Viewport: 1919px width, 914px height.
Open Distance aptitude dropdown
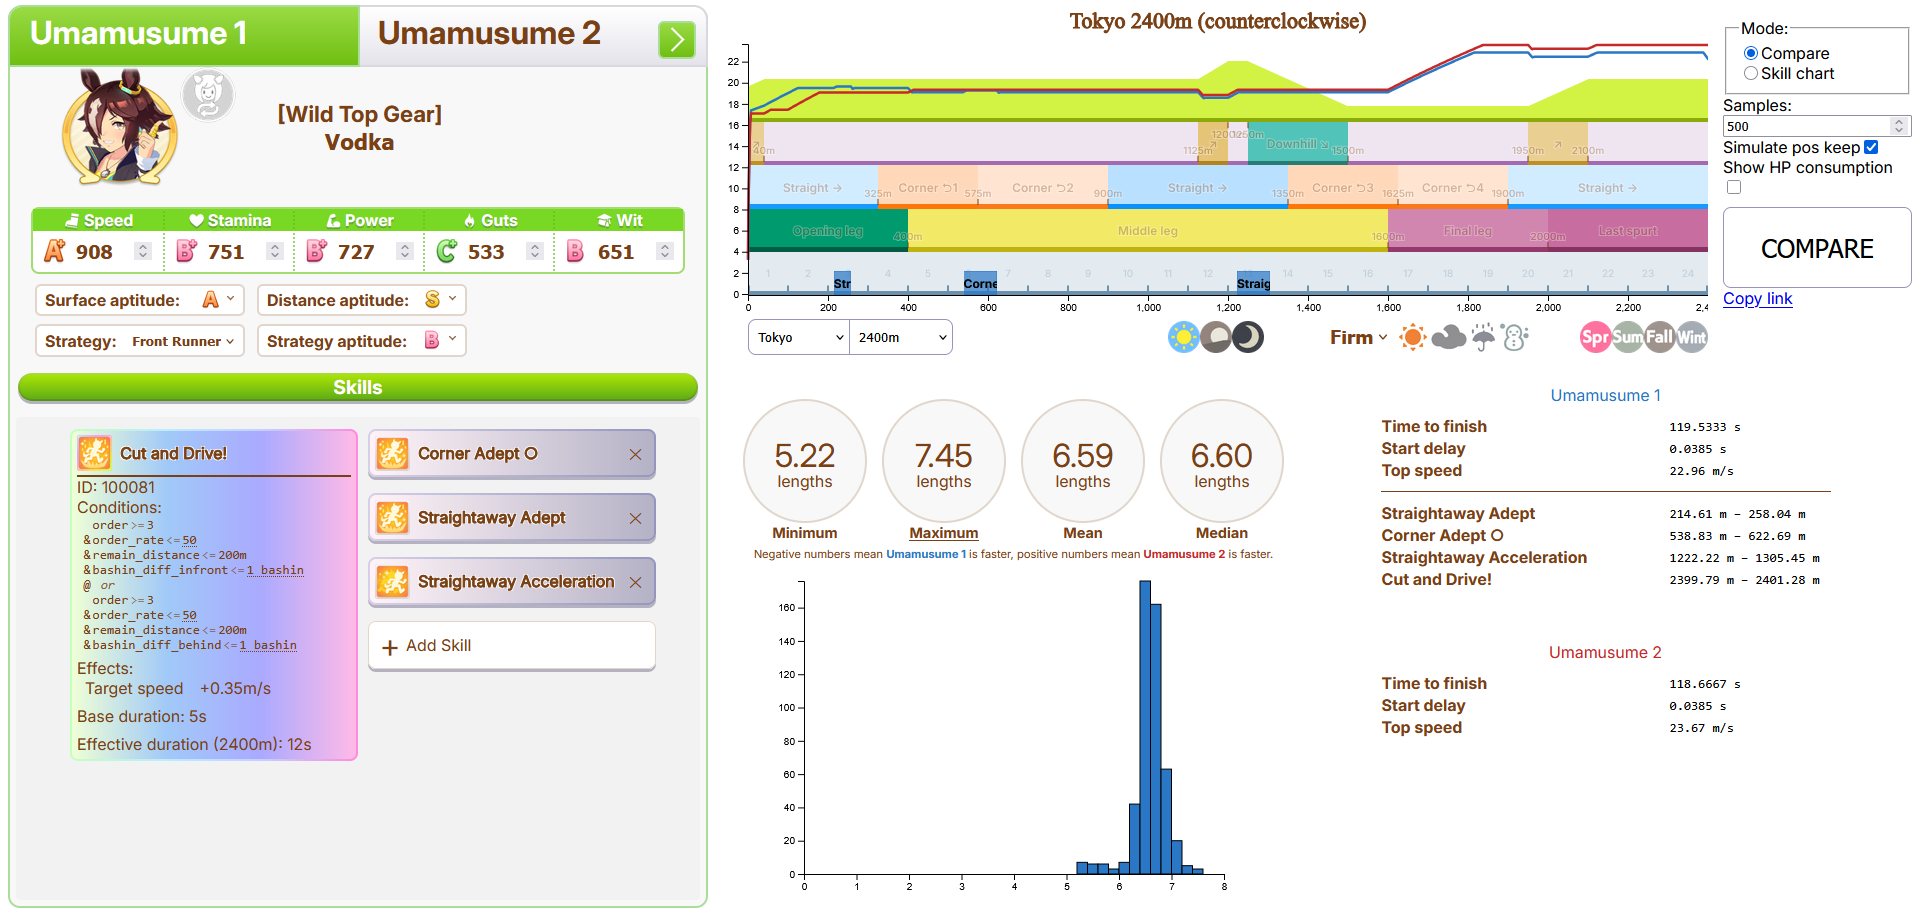point(362,300)
